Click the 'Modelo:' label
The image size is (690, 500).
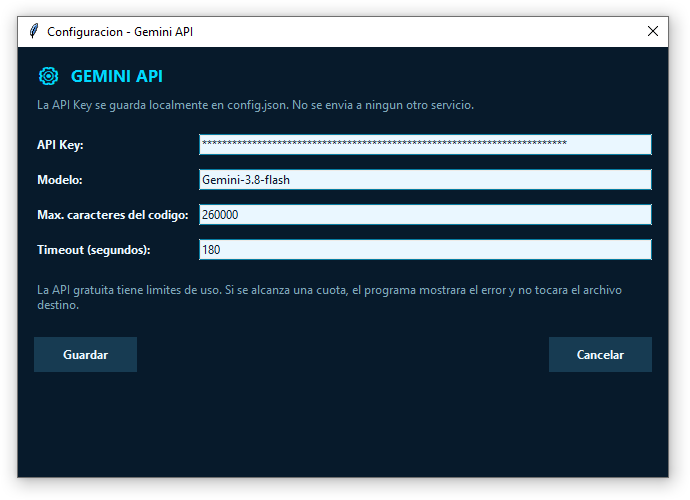[60, 180]
